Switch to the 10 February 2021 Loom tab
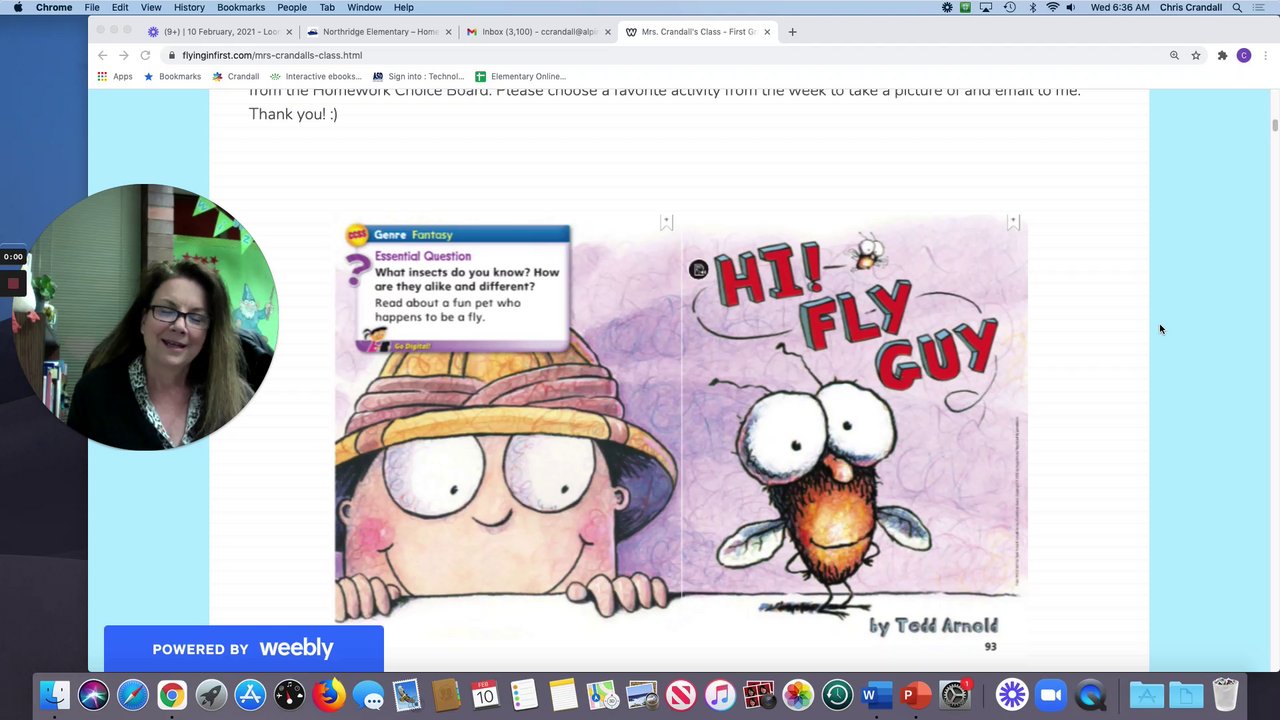1280x720 pixels. click(220, 32)
